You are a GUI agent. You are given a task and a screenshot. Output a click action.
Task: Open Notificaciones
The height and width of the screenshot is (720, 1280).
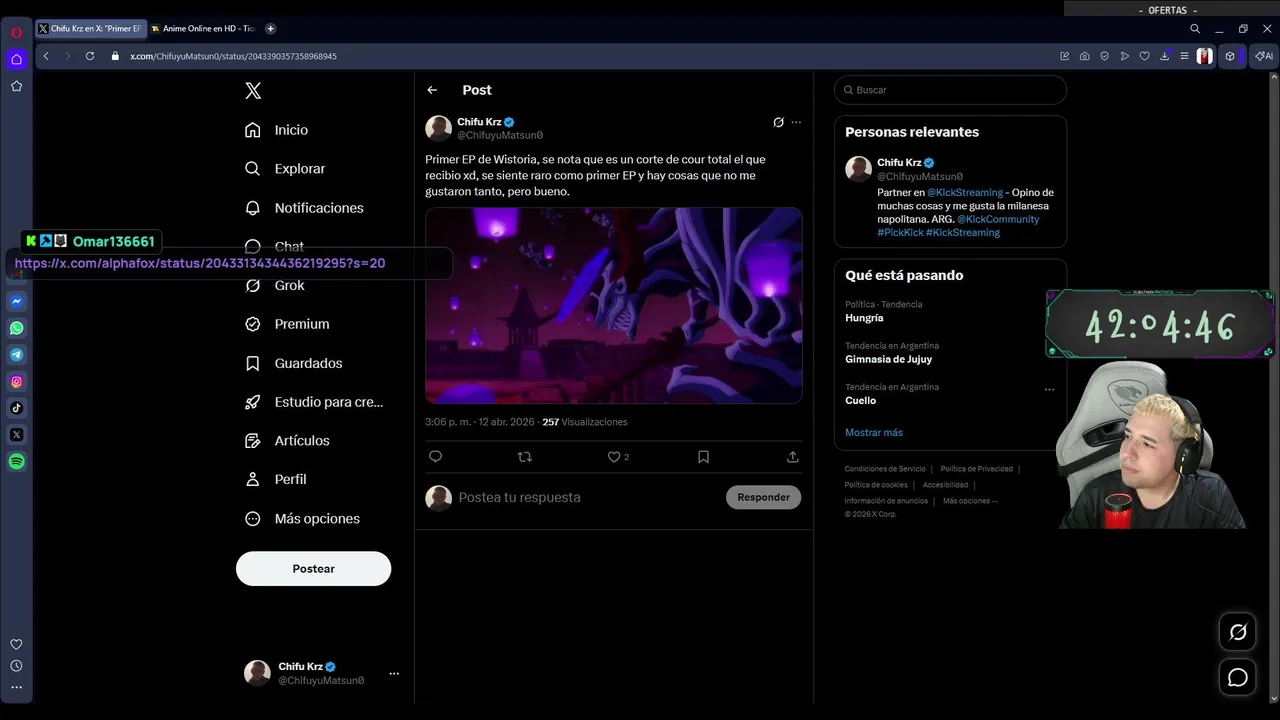(305, 208)
